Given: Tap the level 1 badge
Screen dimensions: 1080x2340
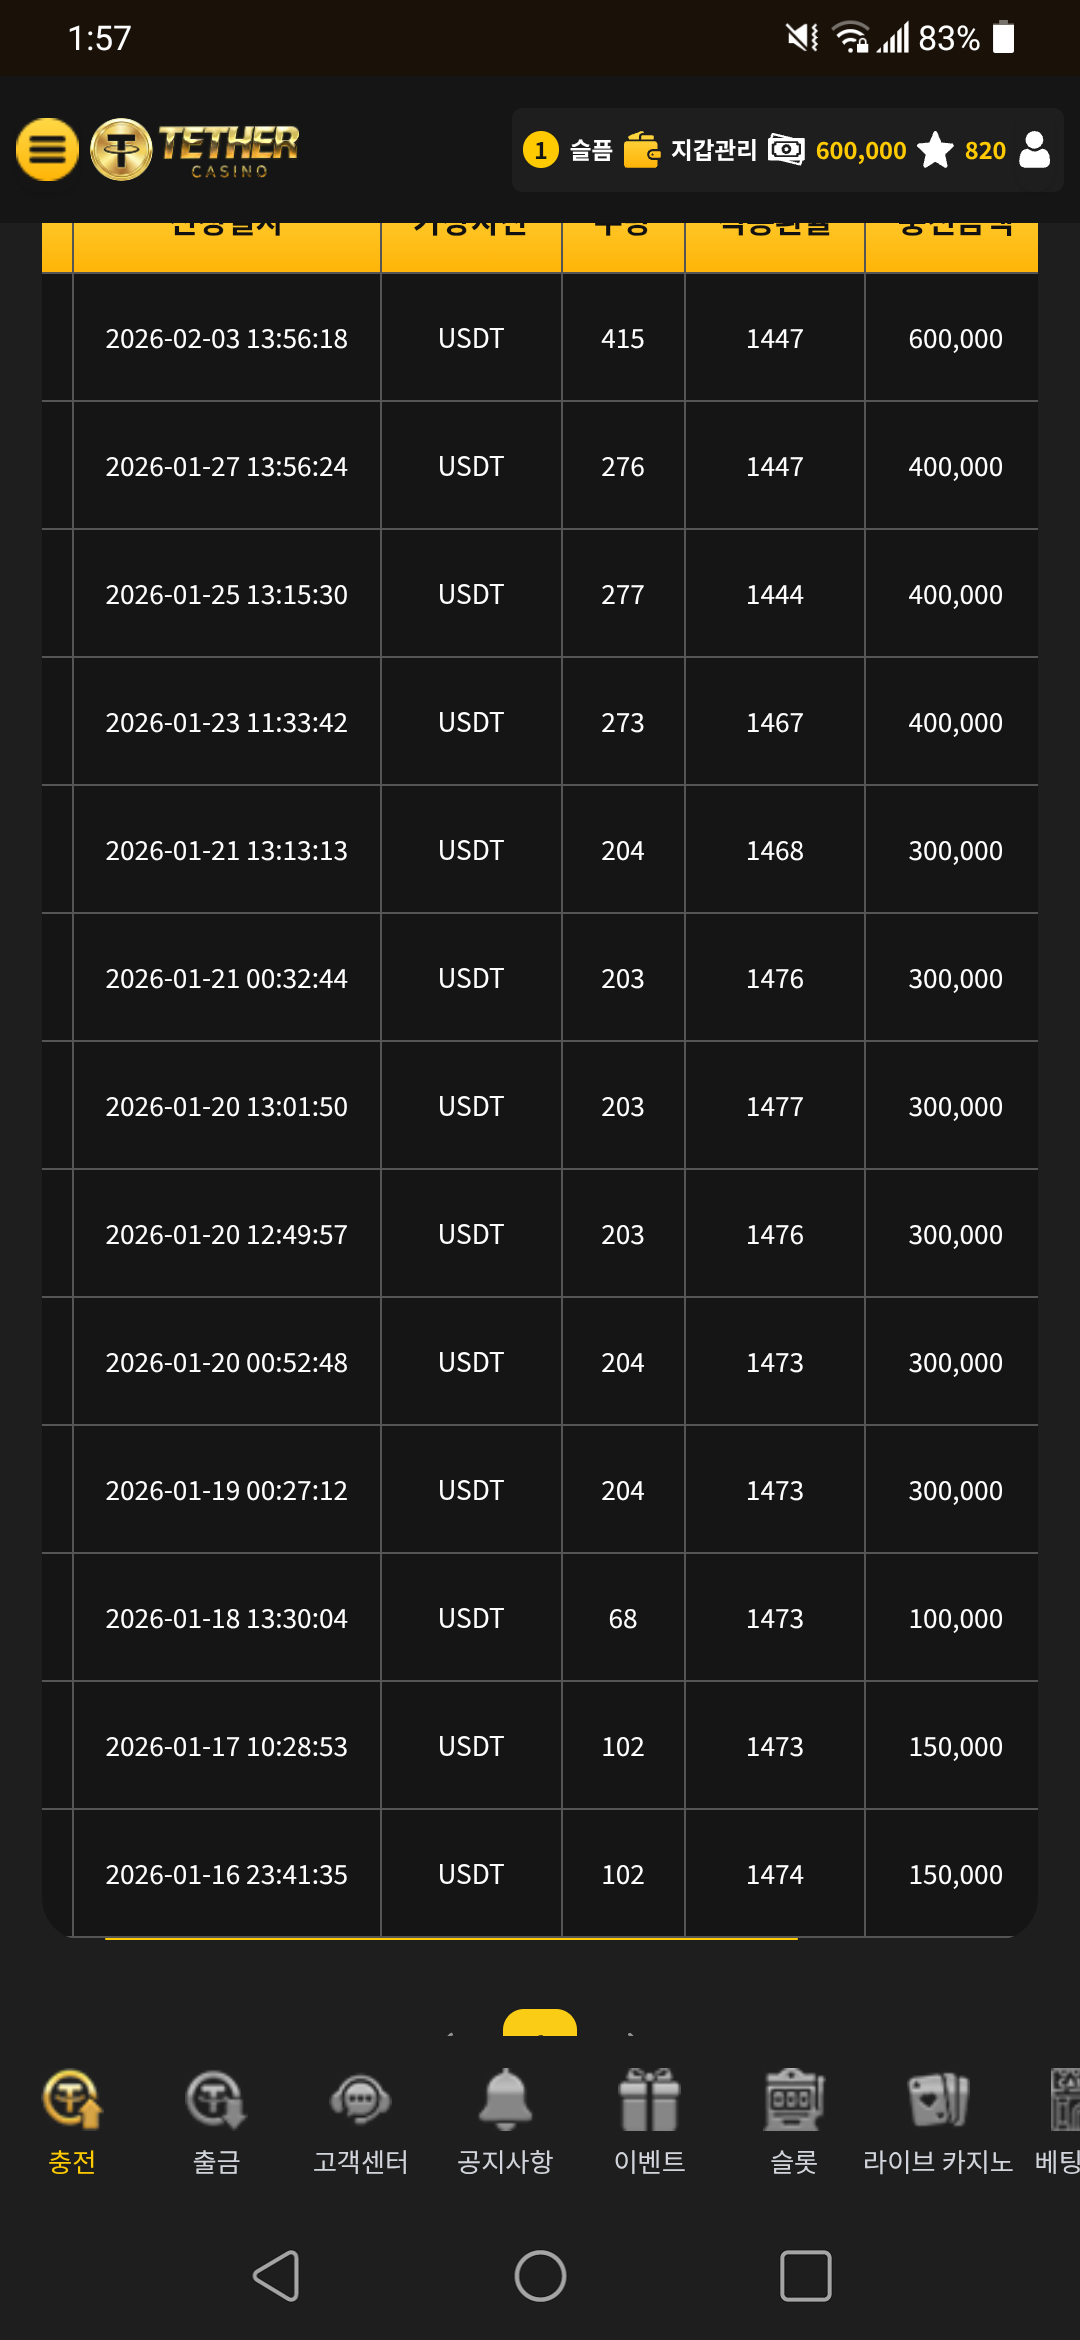Looking at the screenshot, I should [x=541, y=150].
